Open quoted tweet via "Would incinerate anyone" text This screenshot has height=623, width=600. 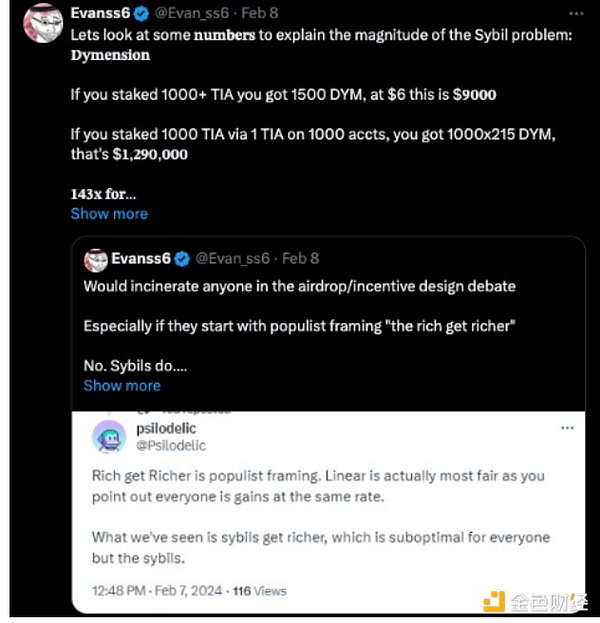click(x=299, y=287)
